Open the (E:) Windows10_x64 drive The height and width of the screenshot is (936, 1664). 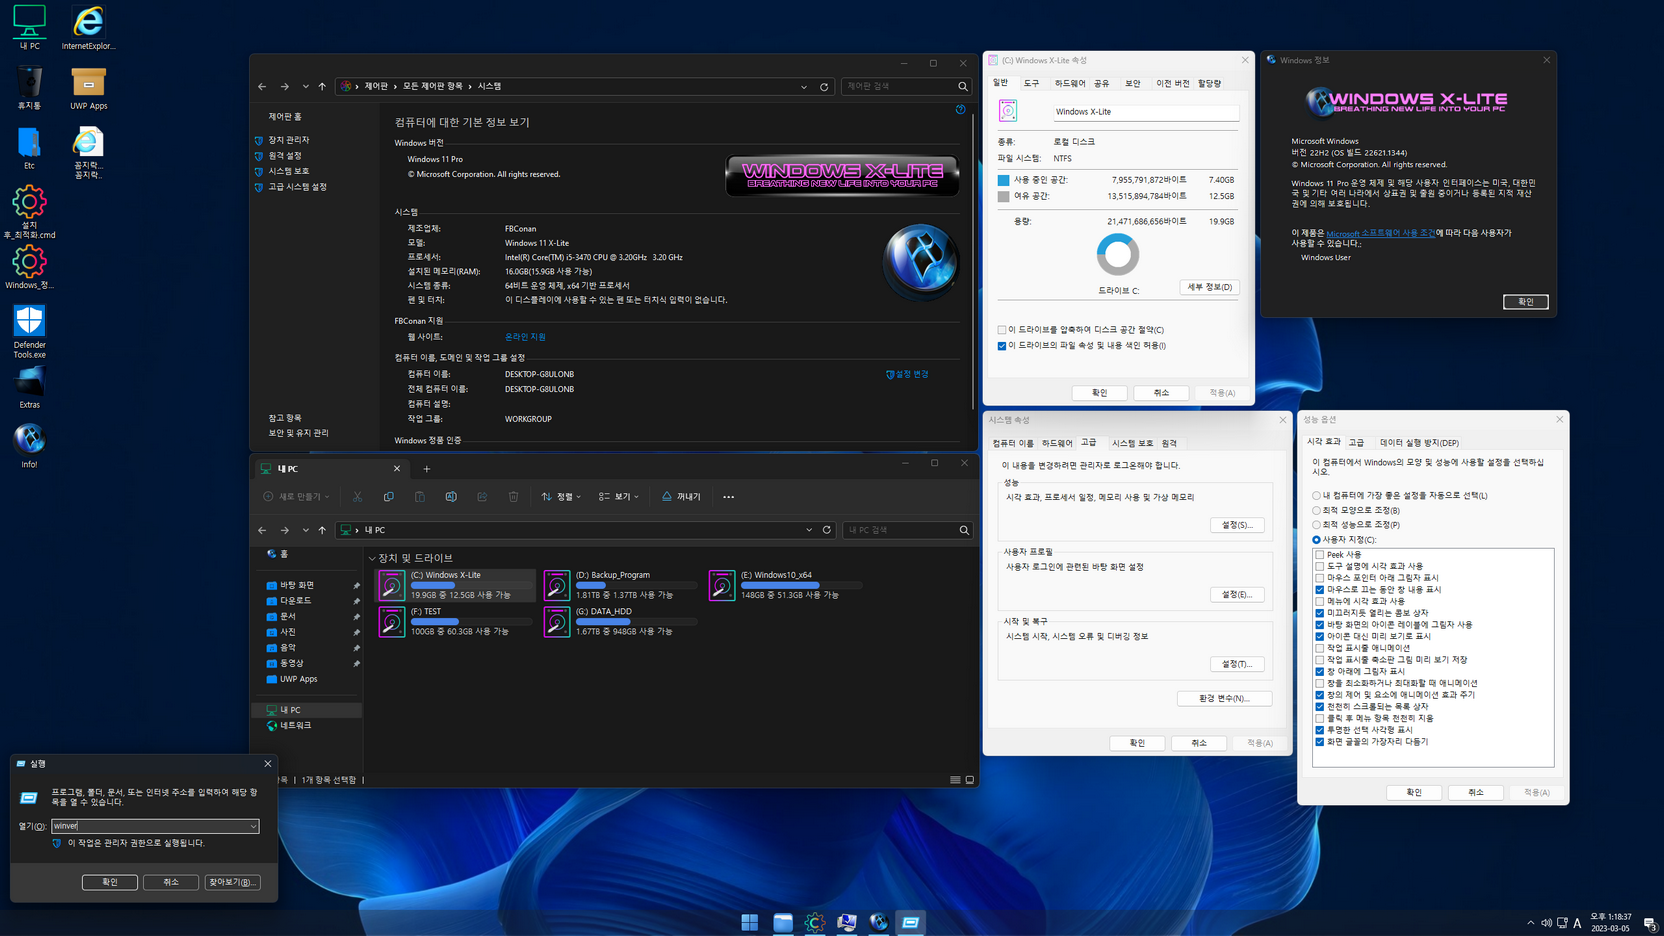(x=786, y=585)
